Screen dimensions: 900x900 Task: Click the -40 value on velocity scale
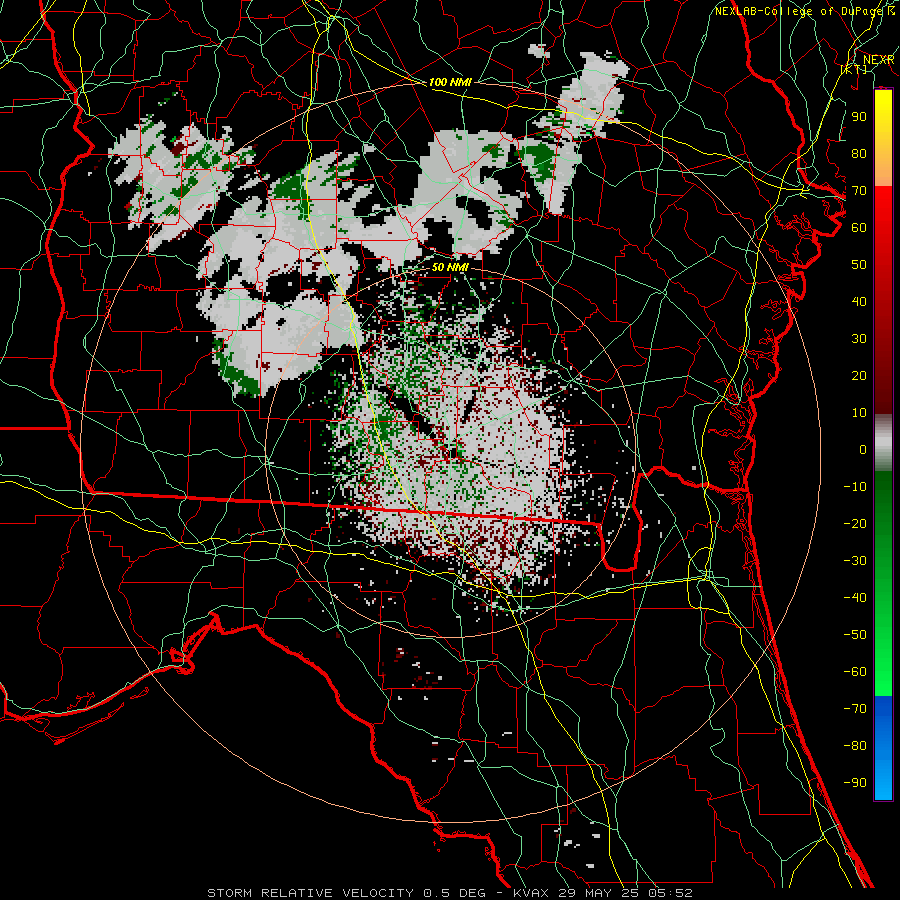click(855, 598)
